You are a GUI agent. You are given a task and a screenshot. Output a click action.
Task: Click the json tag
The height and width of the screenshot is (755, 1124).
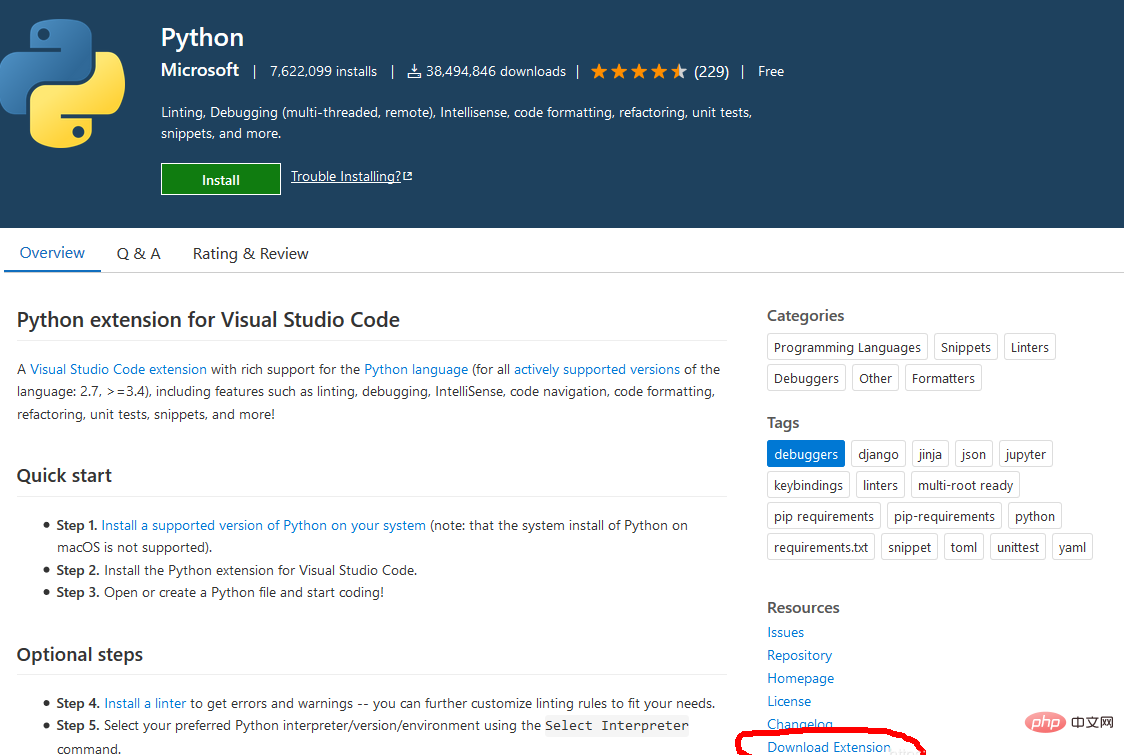pyautogui.click(x=973, y=454)
